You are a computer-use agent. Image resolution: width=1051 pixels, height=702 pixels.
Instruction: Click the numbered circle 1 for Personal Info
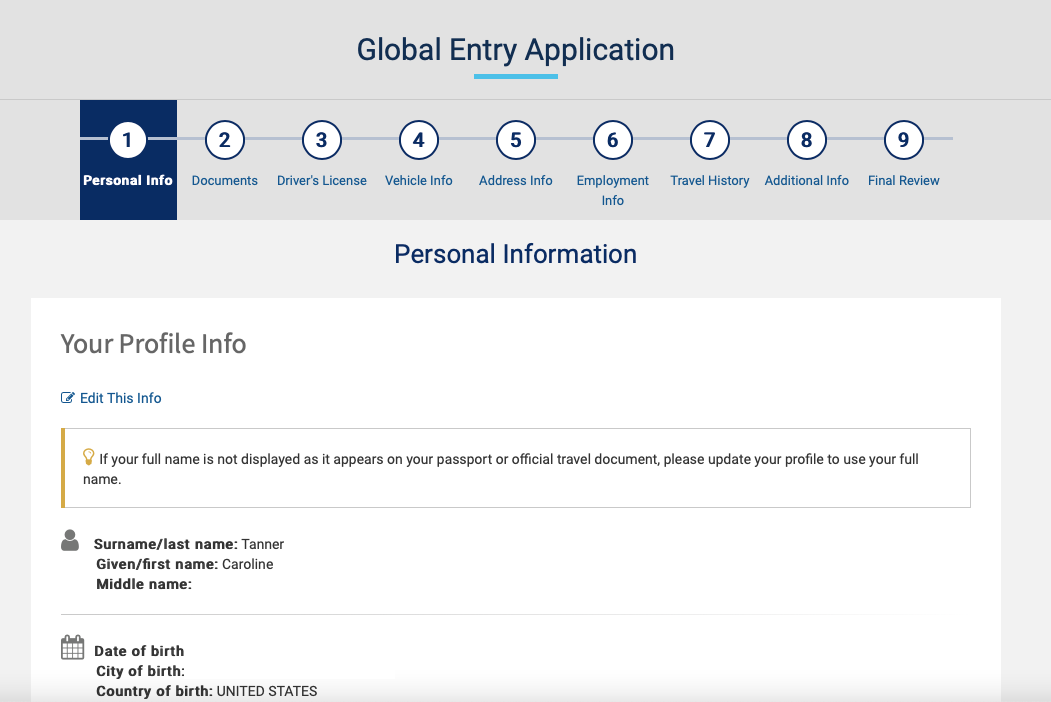(x=127, y=140)
